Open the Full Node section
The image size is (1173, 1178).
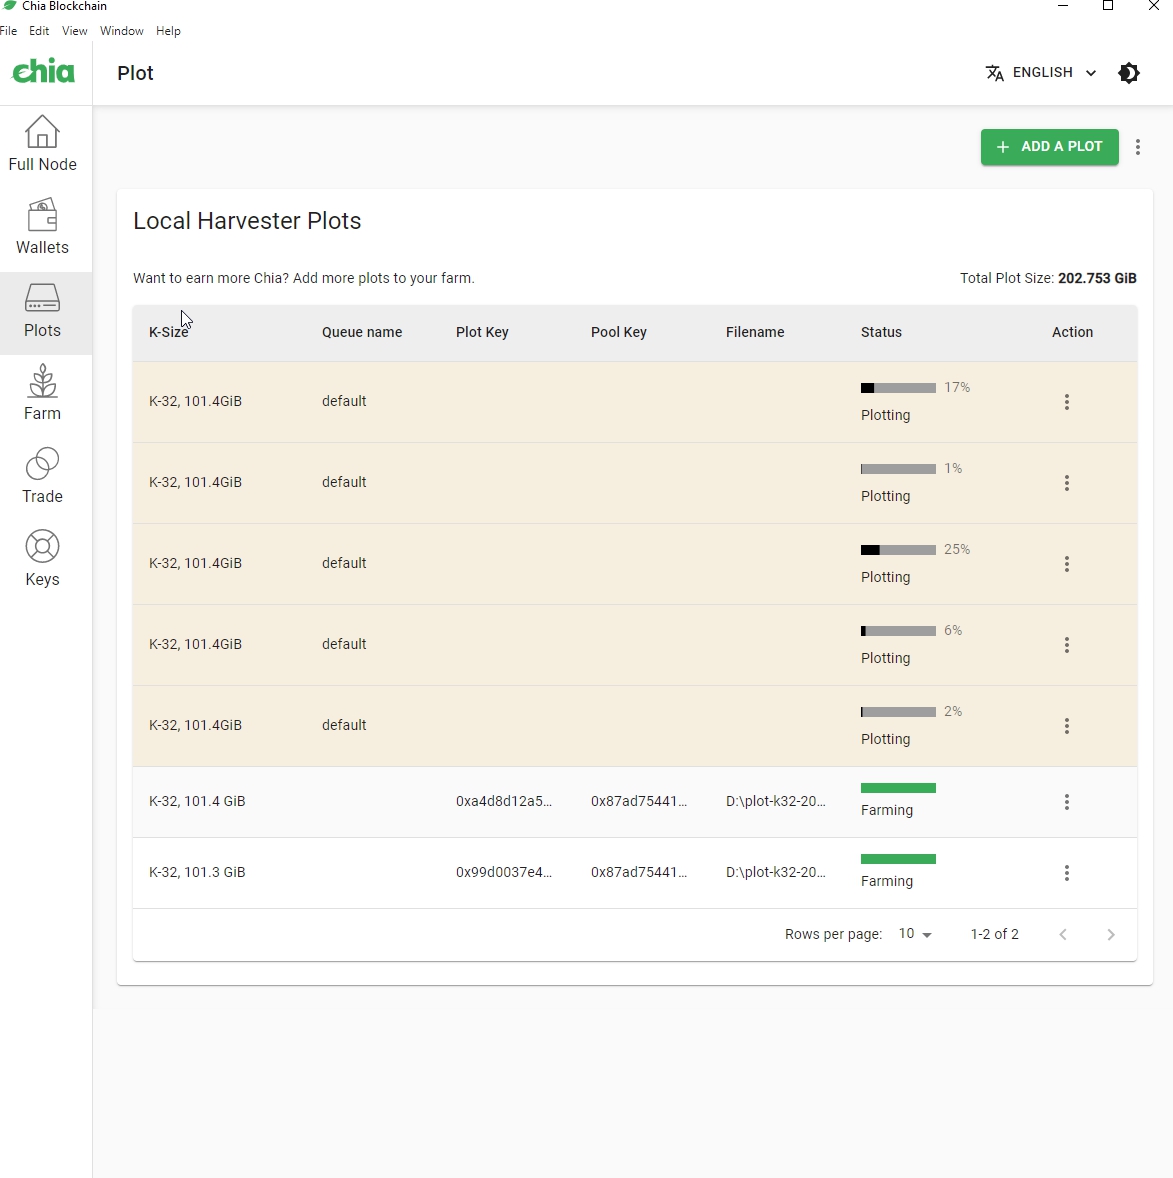click(x=43, y=144)
